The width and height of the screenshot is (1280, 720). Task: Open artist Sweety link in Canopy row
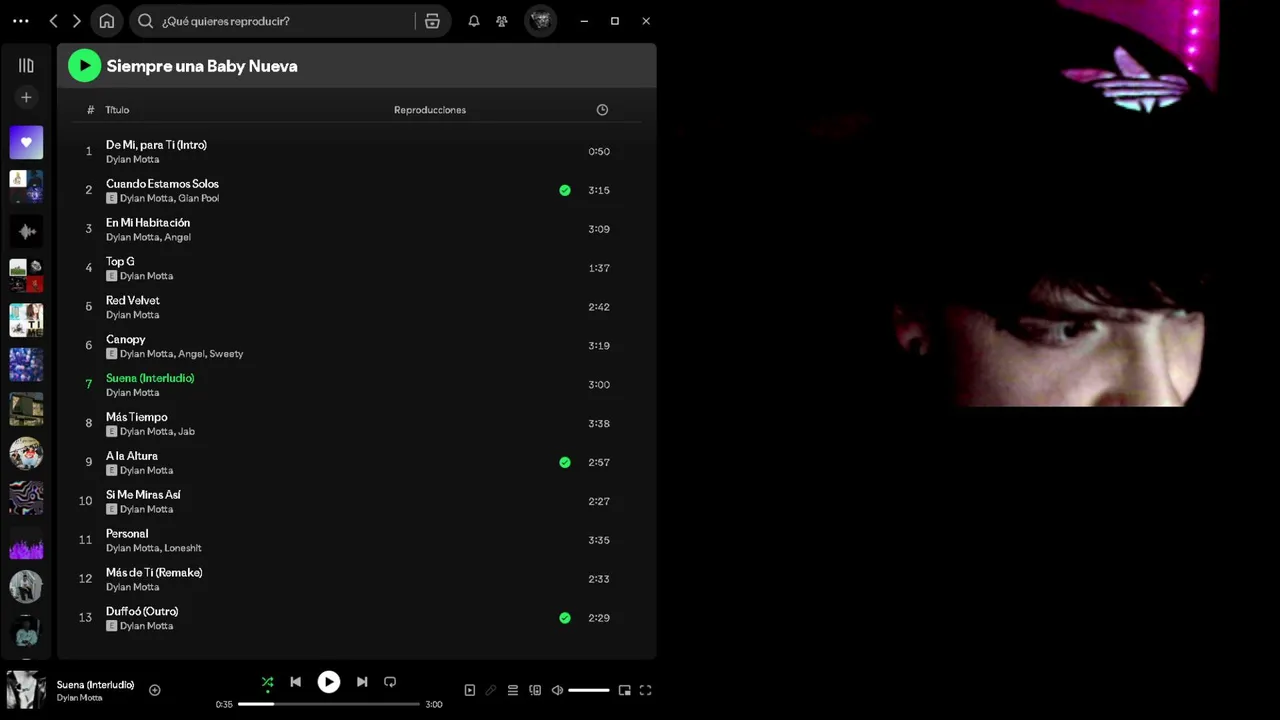click(226, 354)
